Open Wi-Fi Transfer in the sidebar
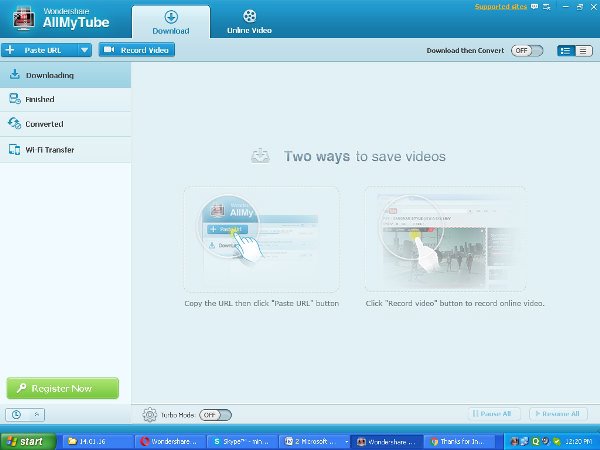Viewport: 600px width, 450px height. [65, 150]
